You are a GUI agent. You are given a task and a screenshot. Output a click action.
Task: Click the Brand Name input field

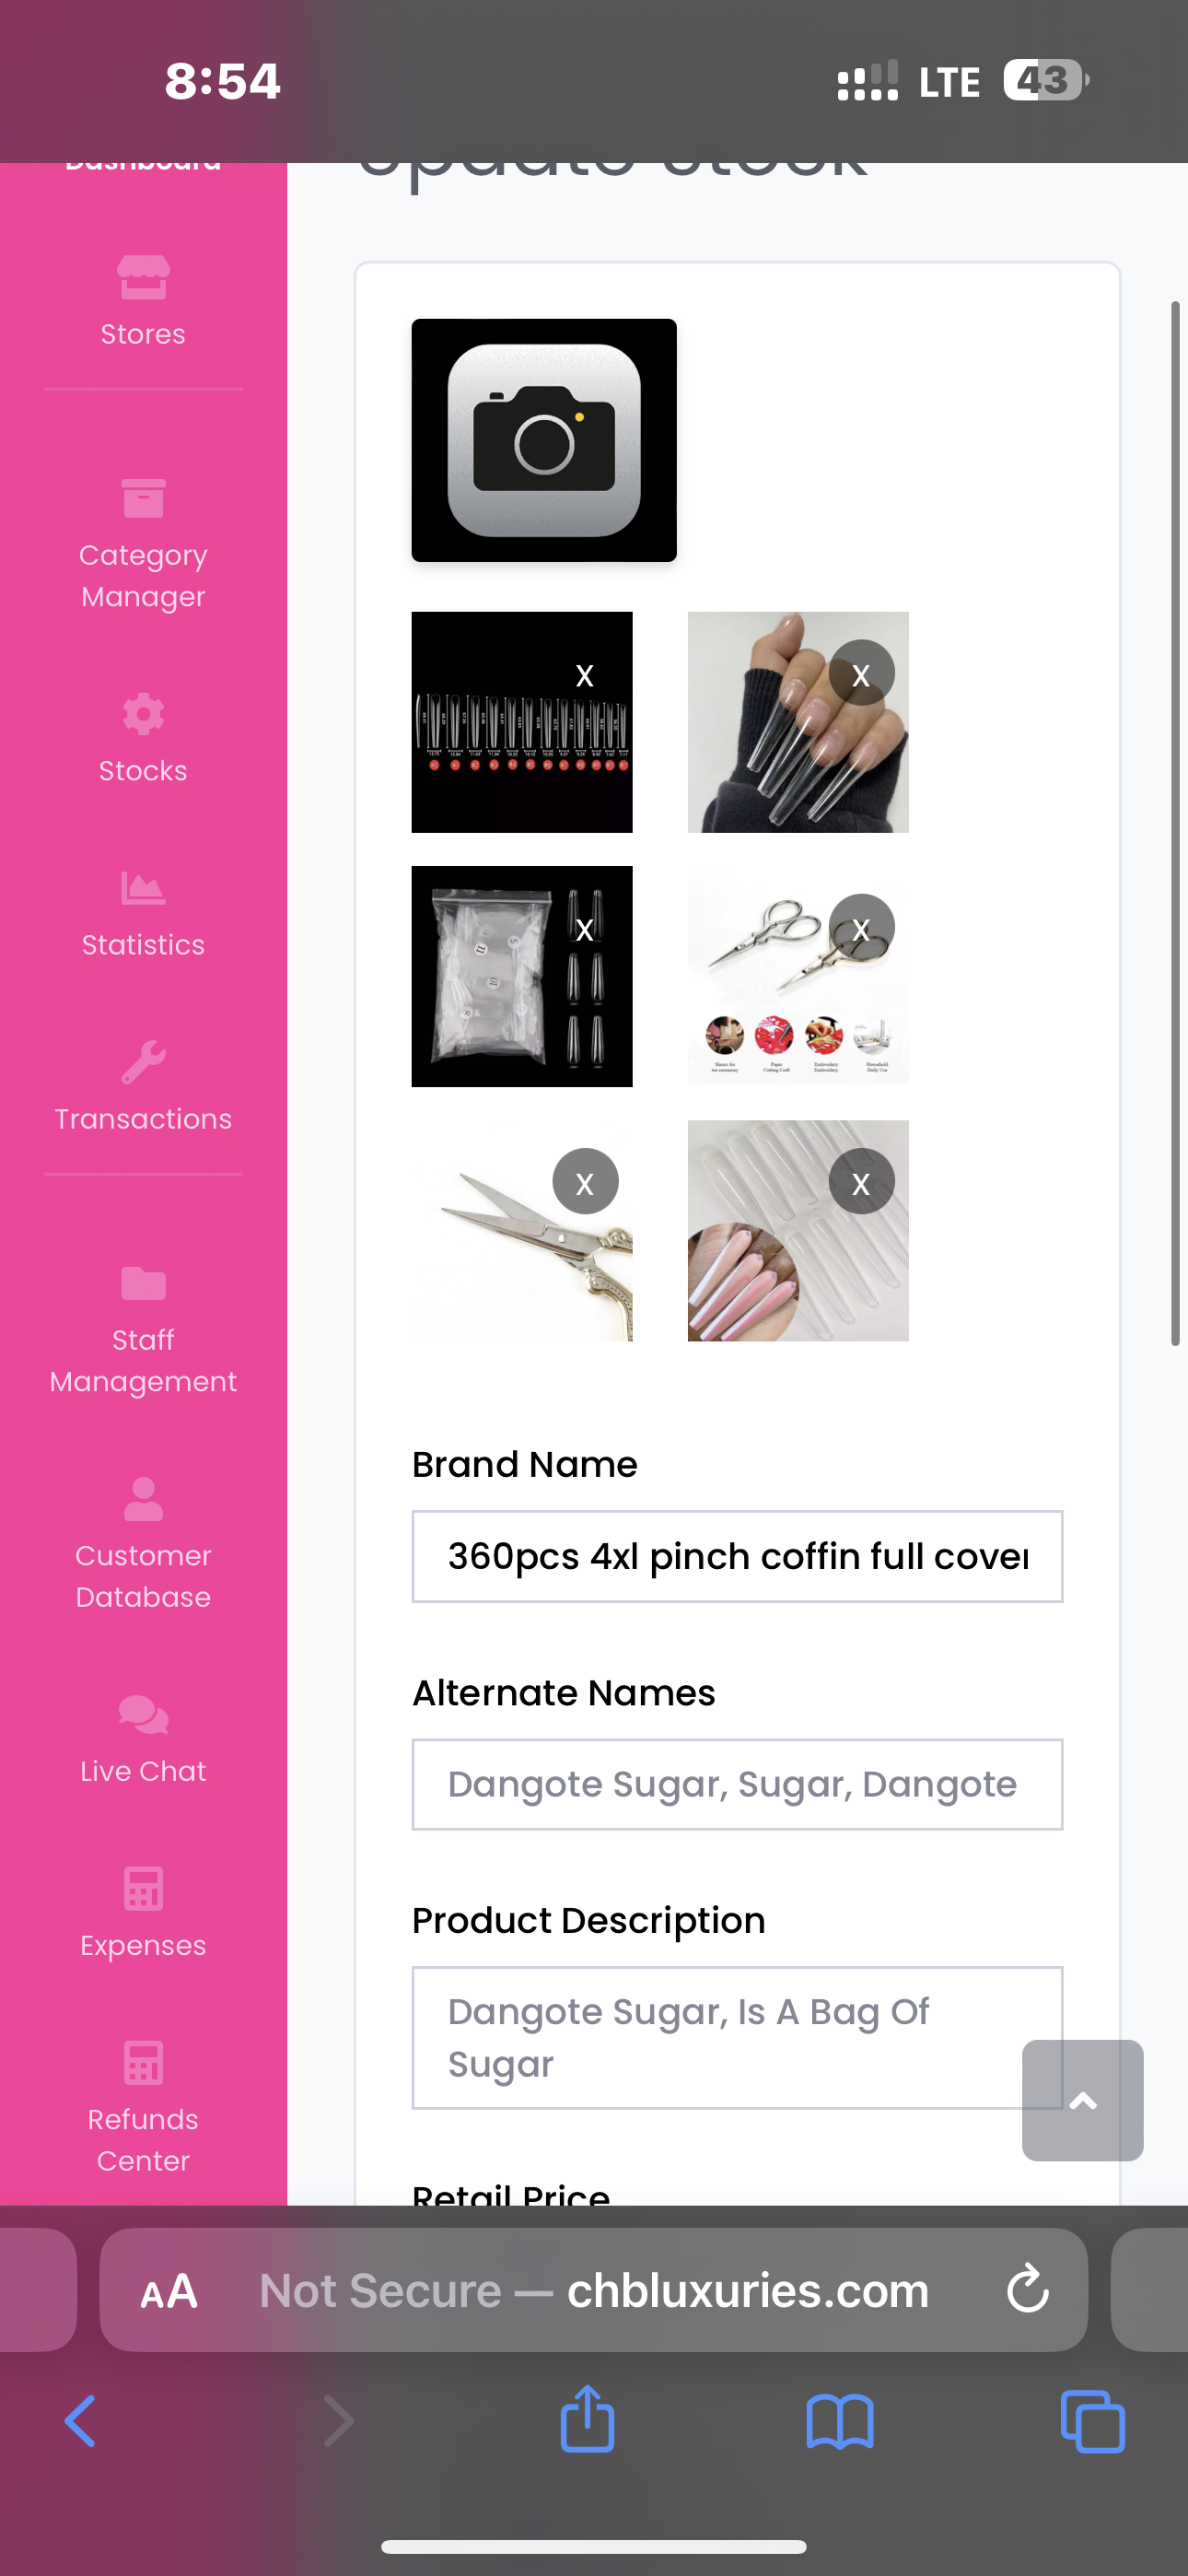(737, 1556)
